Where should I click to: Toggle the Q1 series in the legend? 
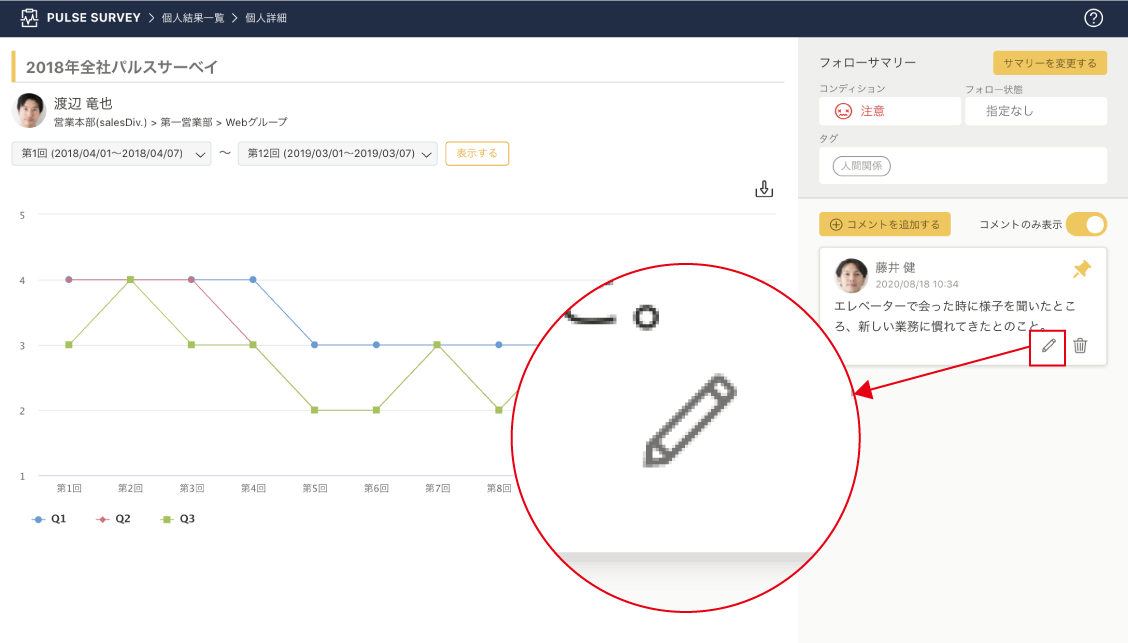[x=51, y=519]
